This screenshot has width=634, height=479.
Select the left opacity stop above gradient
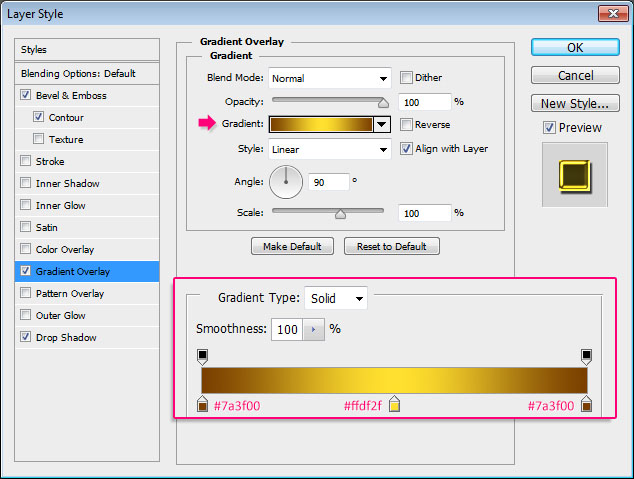point(203,357)
